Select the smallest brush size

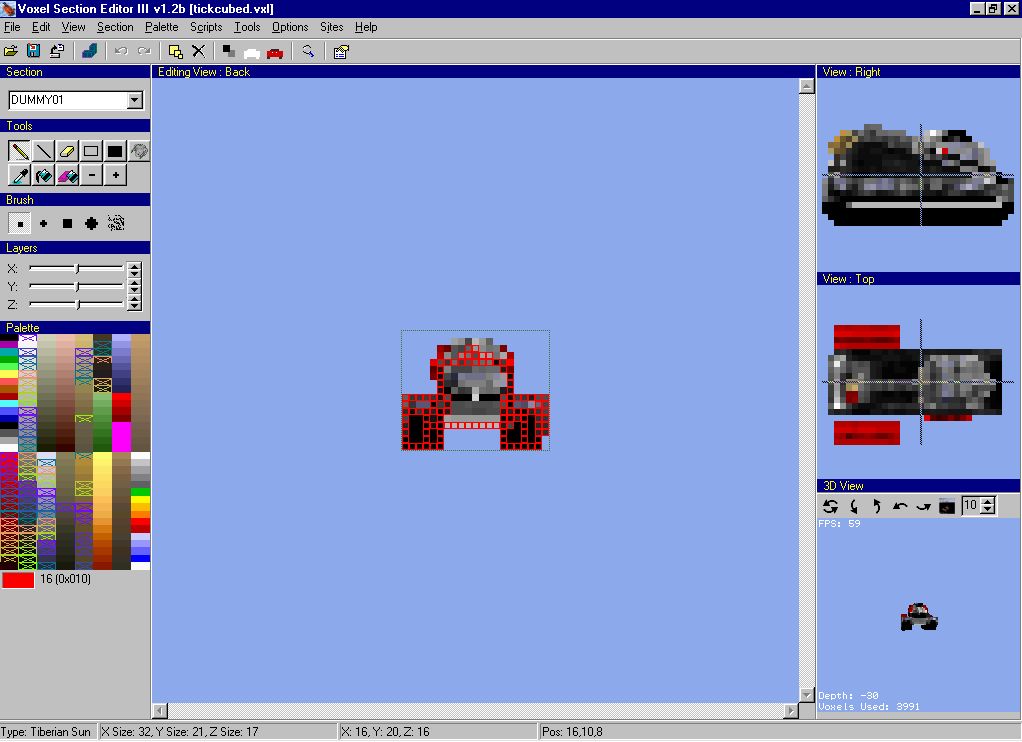pos(19,223)
